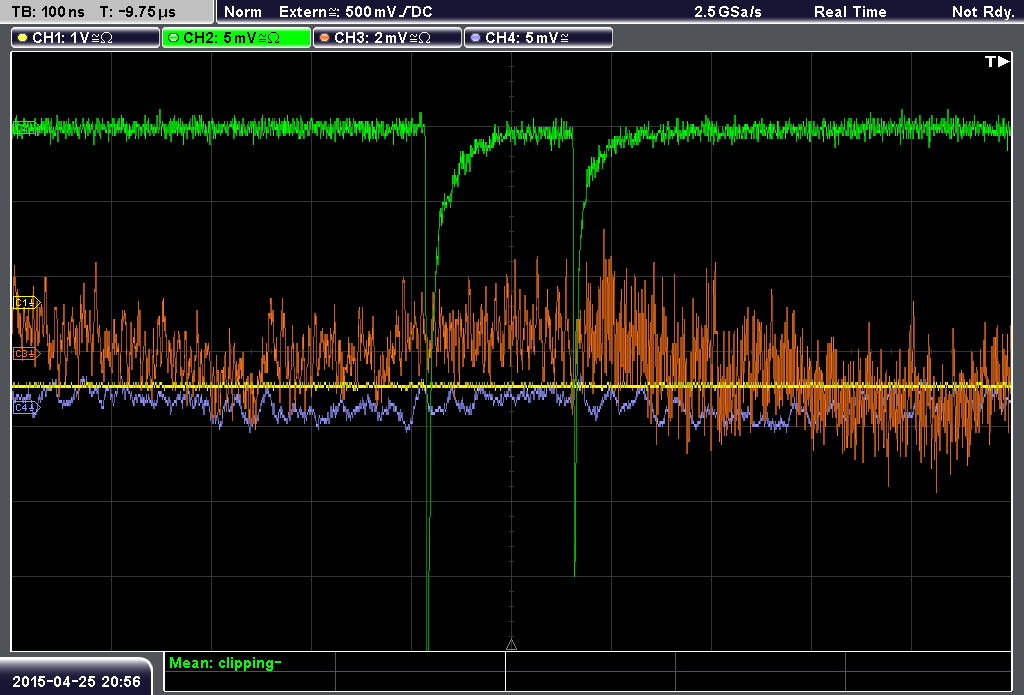The height and width of the screenshot is (695, 1024).
Task: Click the purple dot on CH4 tab
Action: pos(475,38)
